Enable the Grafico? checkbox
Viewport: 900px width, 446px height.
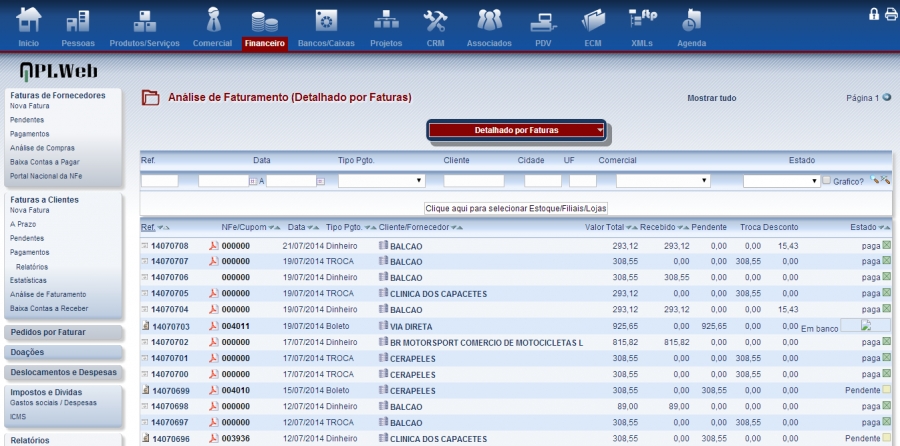pos(827,180)
